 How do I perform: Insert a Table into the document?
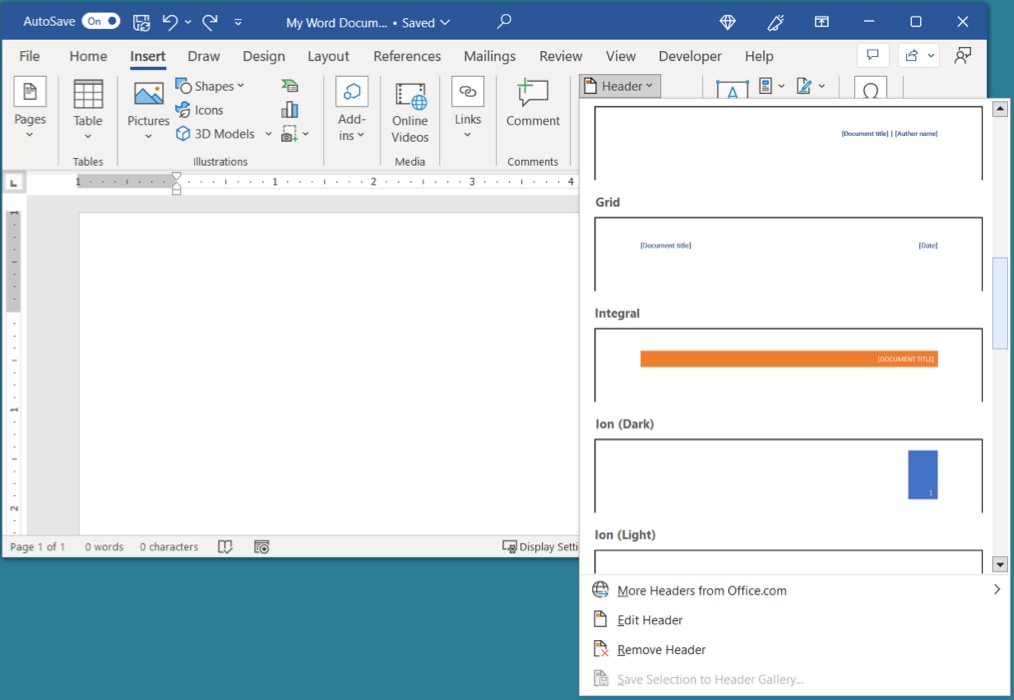(88, 110)
